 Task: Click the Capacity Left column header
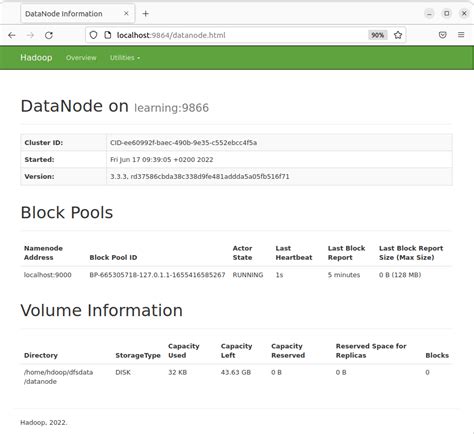point(236,351)
